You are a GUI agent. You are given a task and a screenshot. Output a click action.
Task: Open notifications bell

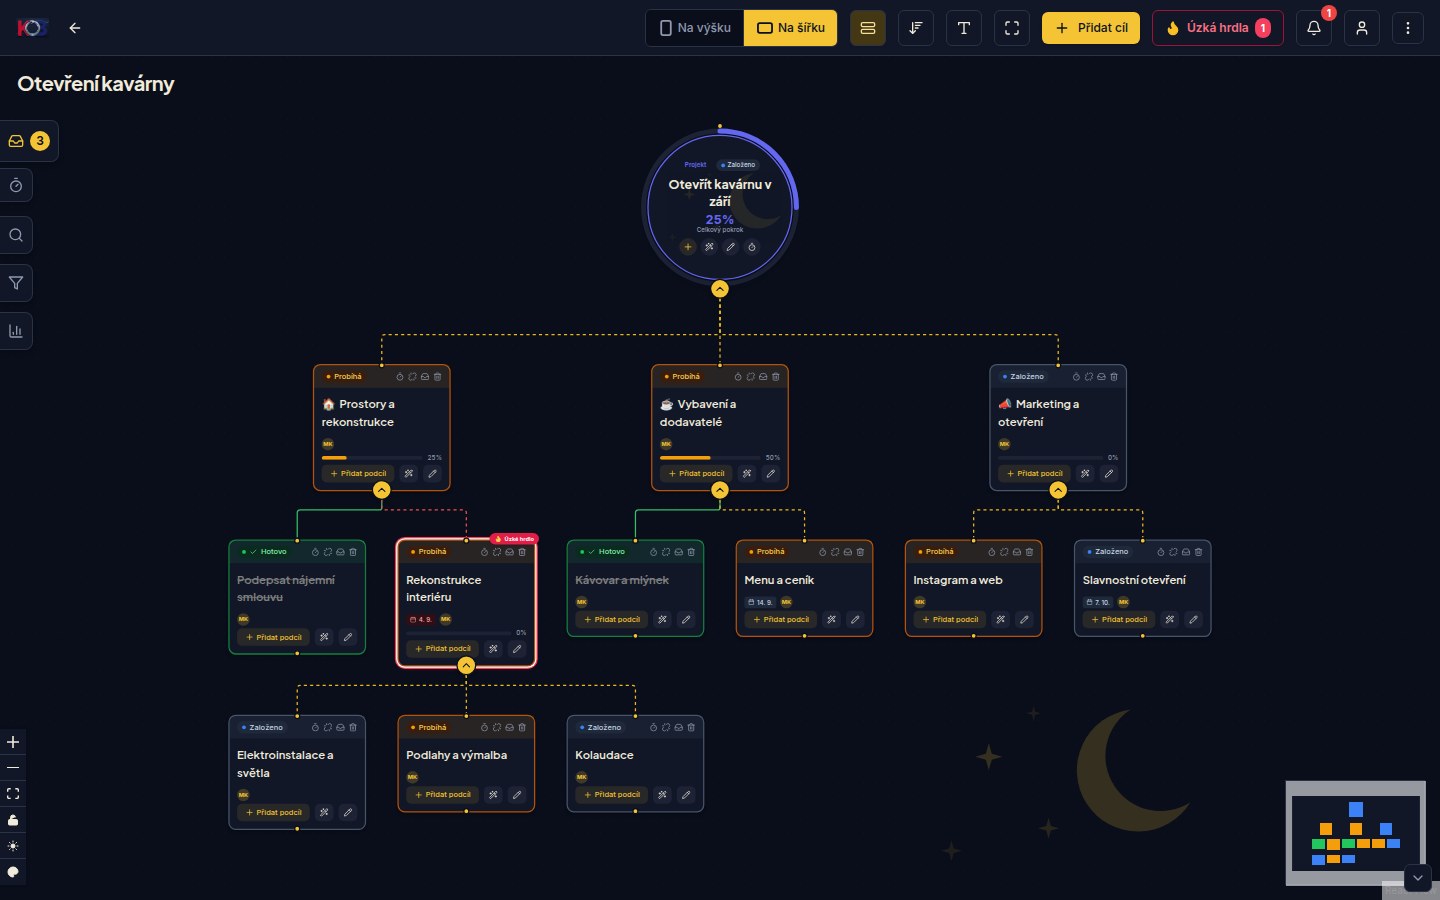(1314, 28)
